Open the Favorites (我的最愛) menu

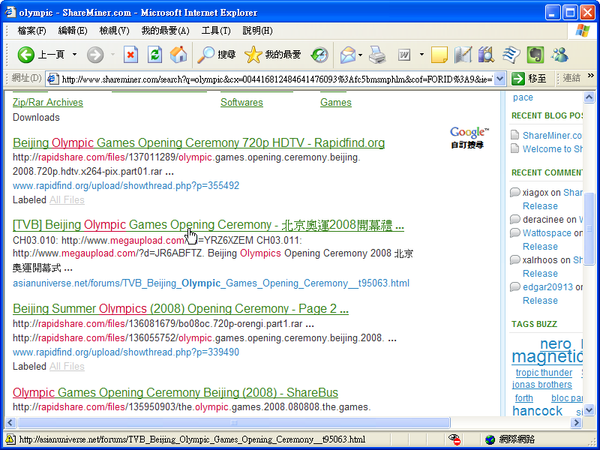point(165,31)
